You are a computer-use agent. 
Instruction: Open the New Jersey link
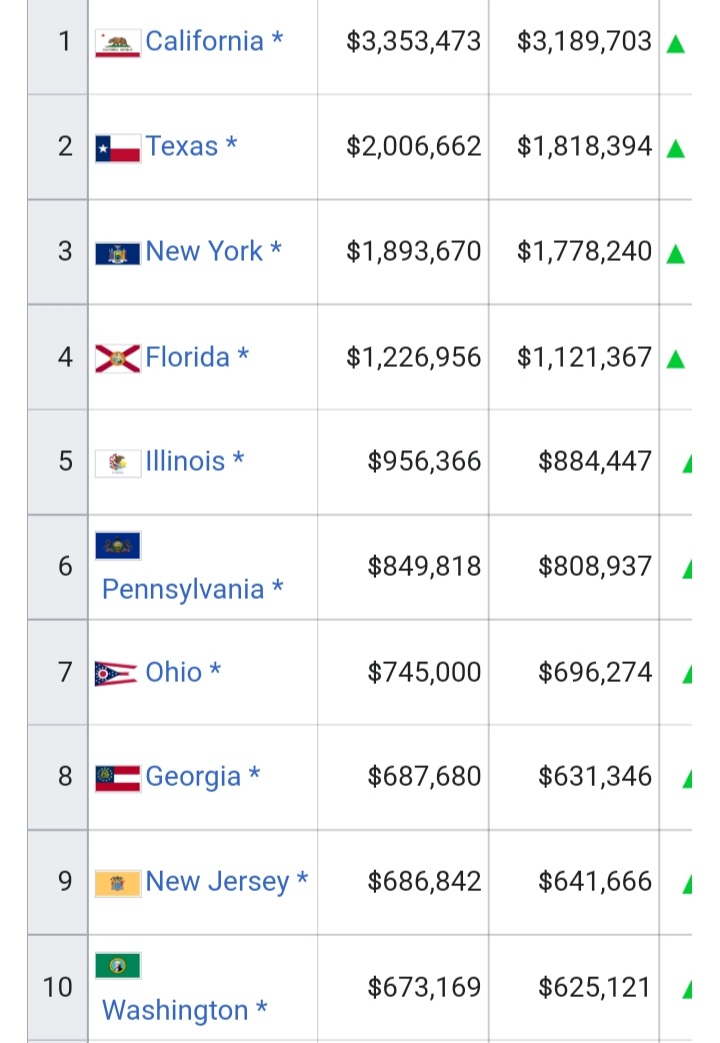217,881
